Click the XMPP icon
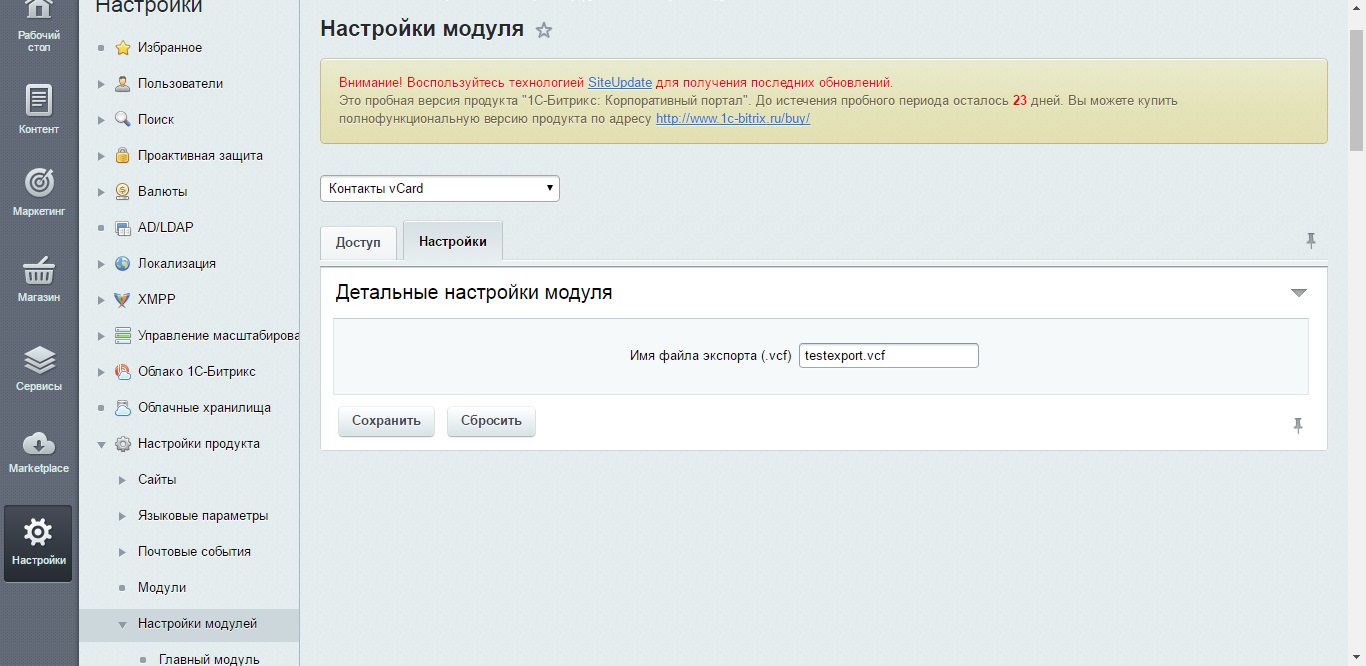Viewport: 1366px width, 666px height. (x=123, y=300)
